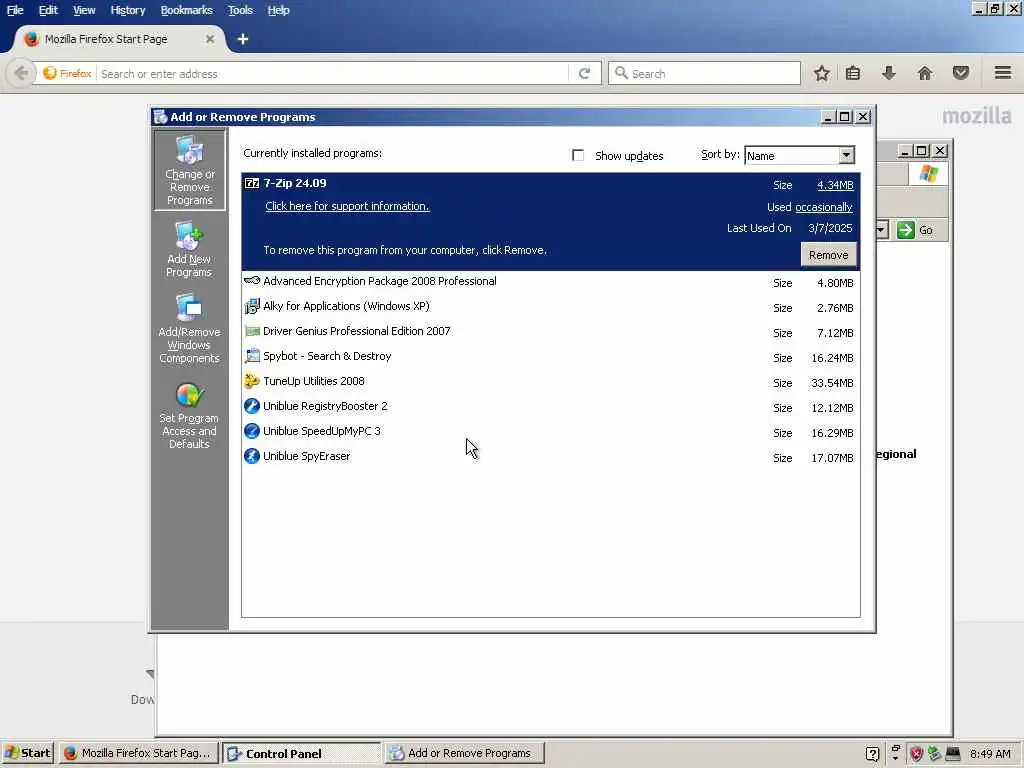The height and width of the screenshot is (768, 1024).
Task: Open the History menu in Firefox
Action: (x=127, y=10)
